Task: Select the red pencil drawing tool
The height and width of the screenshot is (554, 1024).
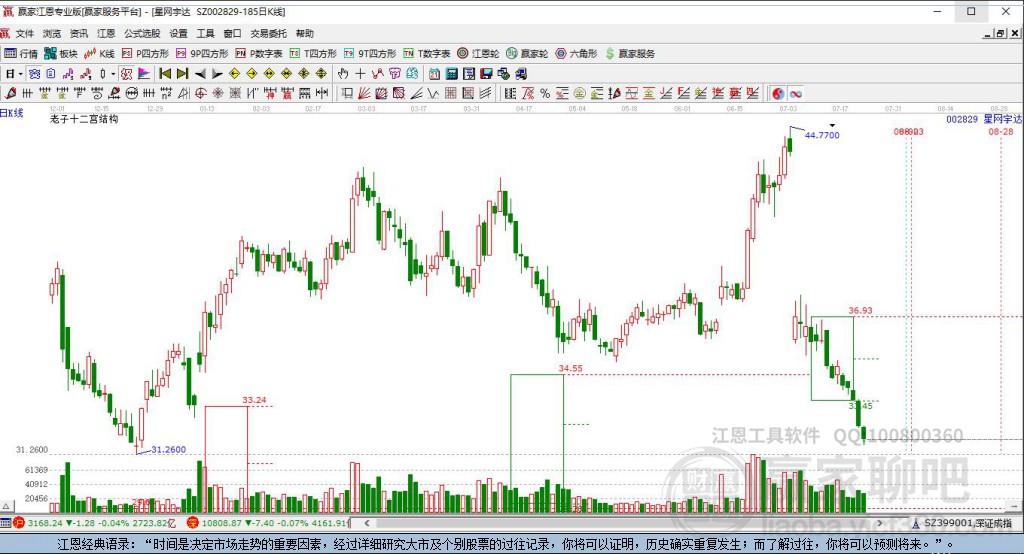Action: [10, 94]
